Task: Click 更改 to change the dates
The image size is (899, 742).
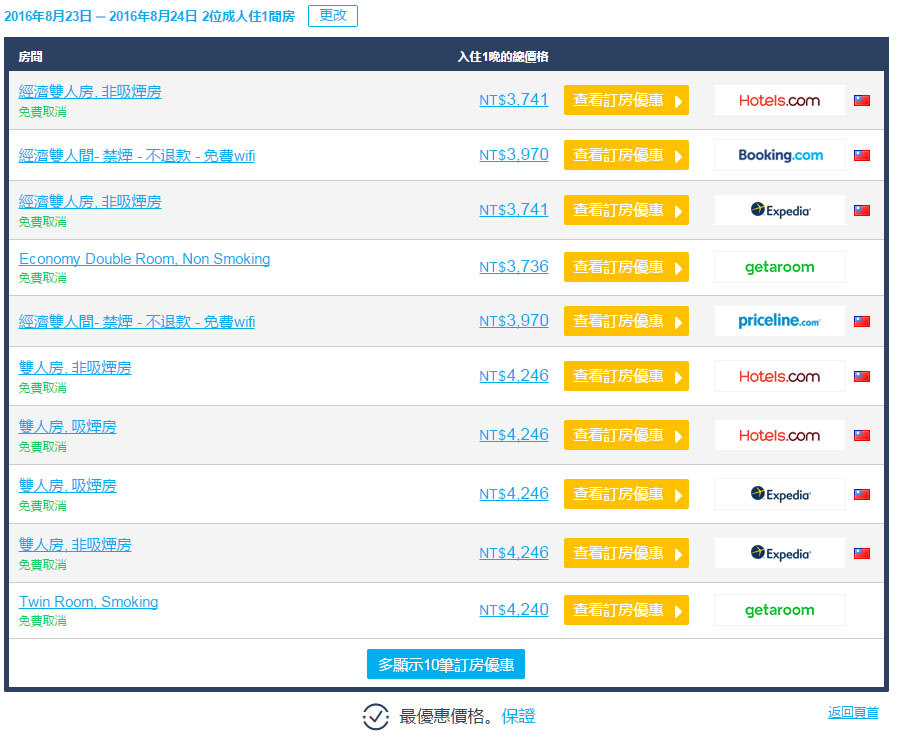Action: point(332,16)
